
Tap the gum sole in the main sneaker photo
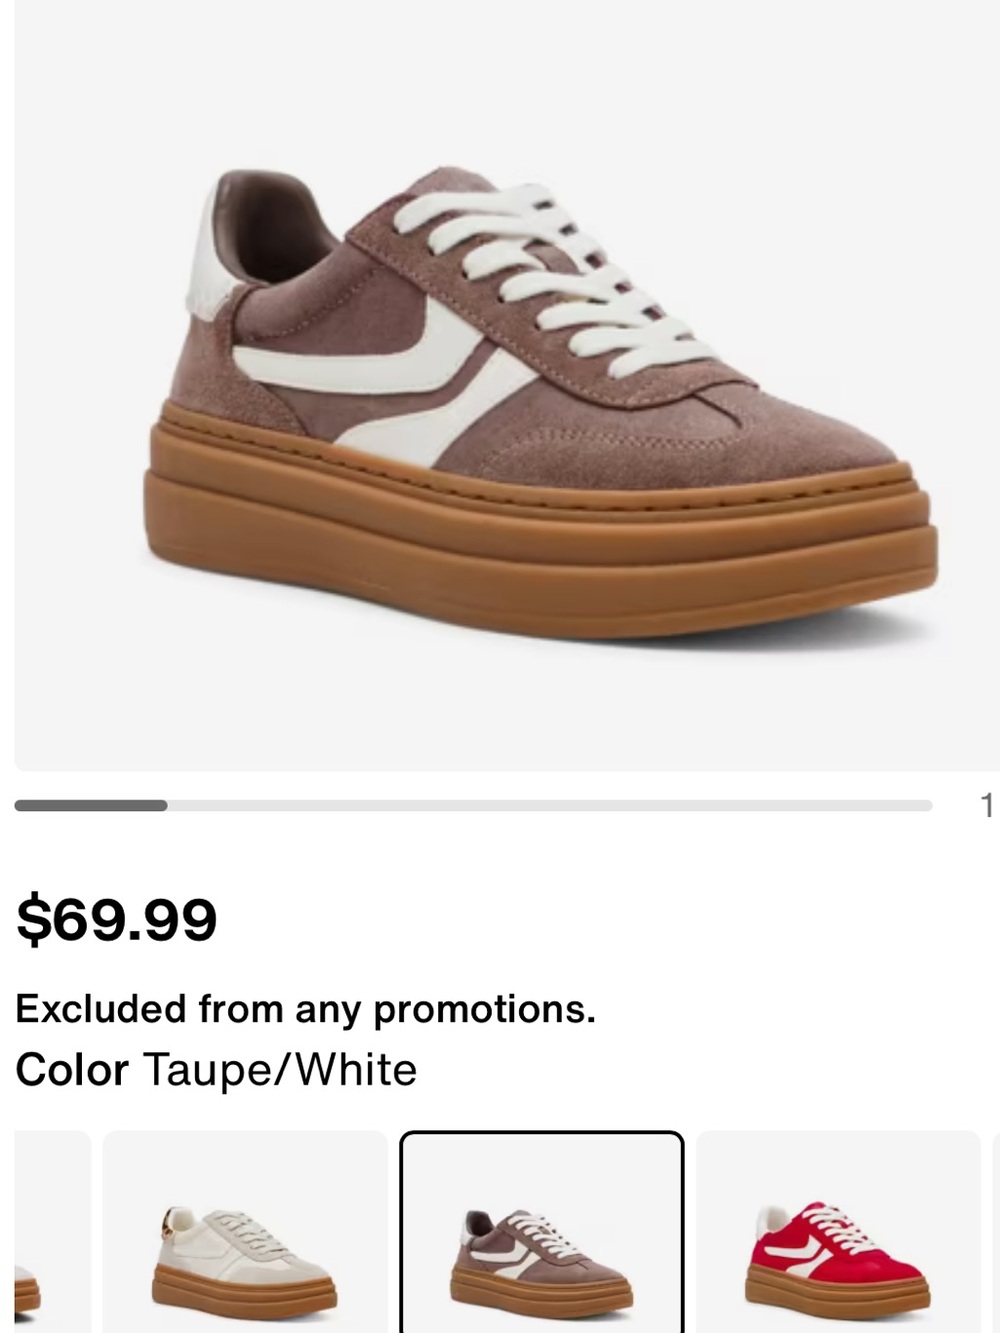tap(540, 540)
